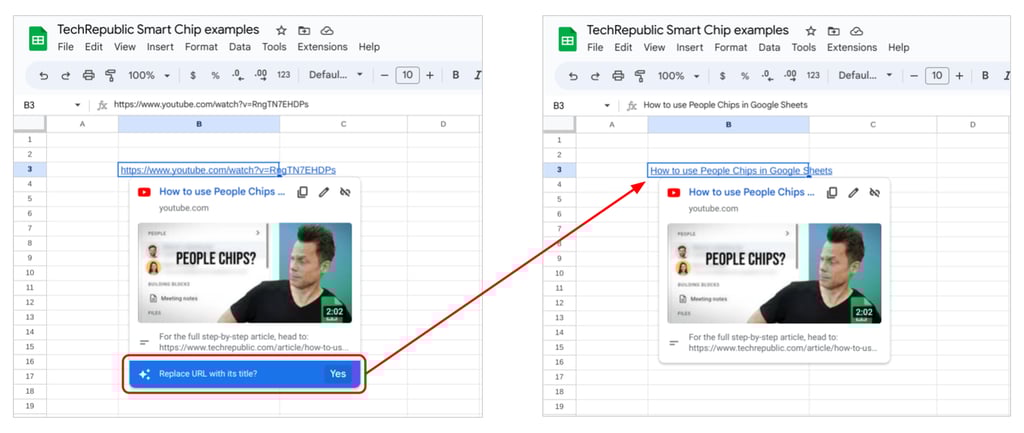Open Help menu in left window
This screenshot has width=1024, height=433.
click(369, 47)
